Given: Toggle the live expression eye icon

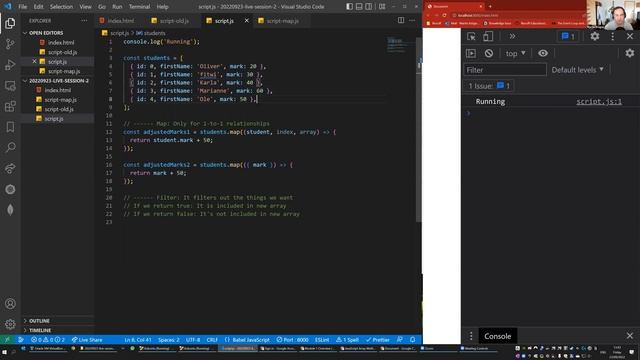Looking at the screenshot, I should (x=543, y=53).
